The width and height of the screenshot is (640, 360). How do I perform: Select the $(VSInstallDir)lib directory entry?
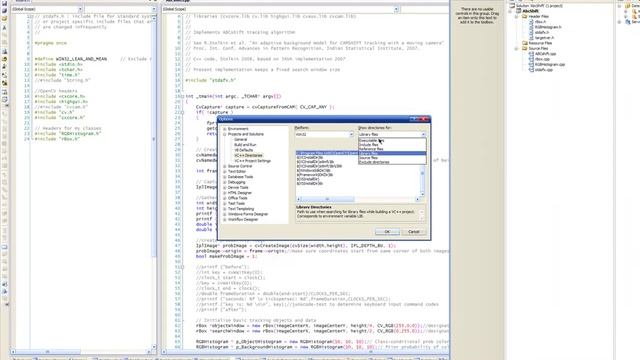[x=310, y=184]
